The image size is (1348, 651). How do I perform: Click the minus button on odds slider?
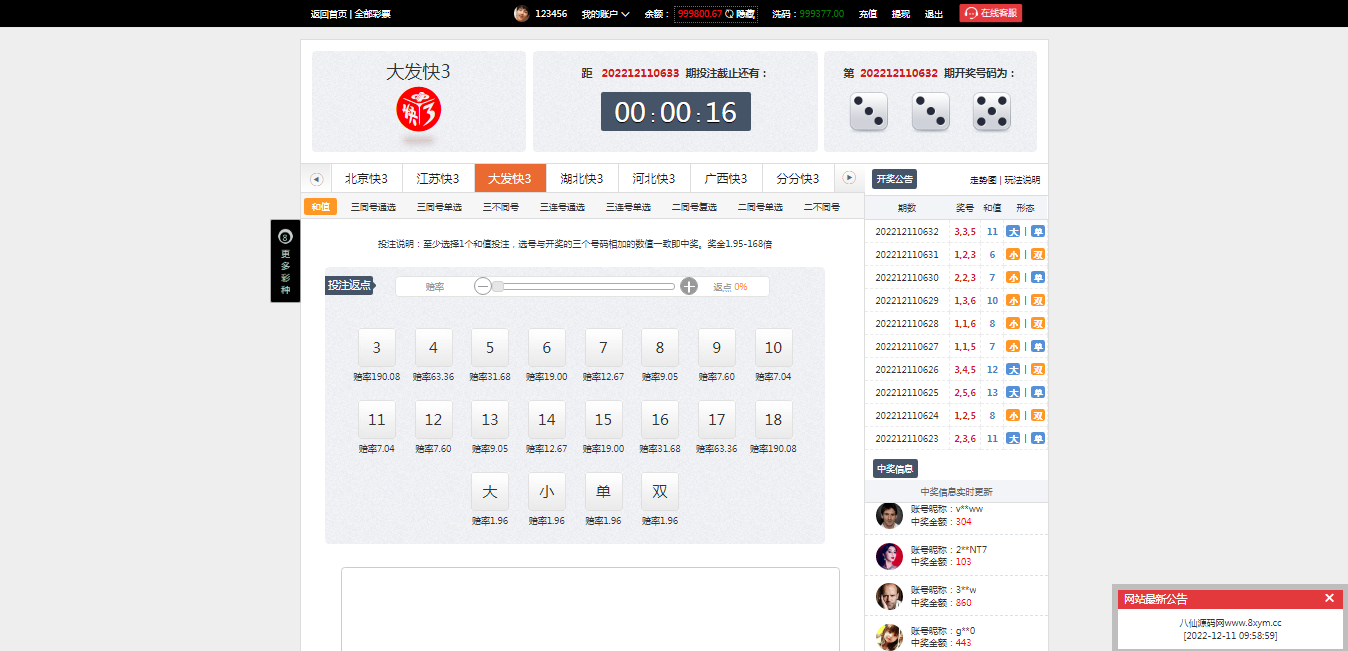tap(483, 286)
